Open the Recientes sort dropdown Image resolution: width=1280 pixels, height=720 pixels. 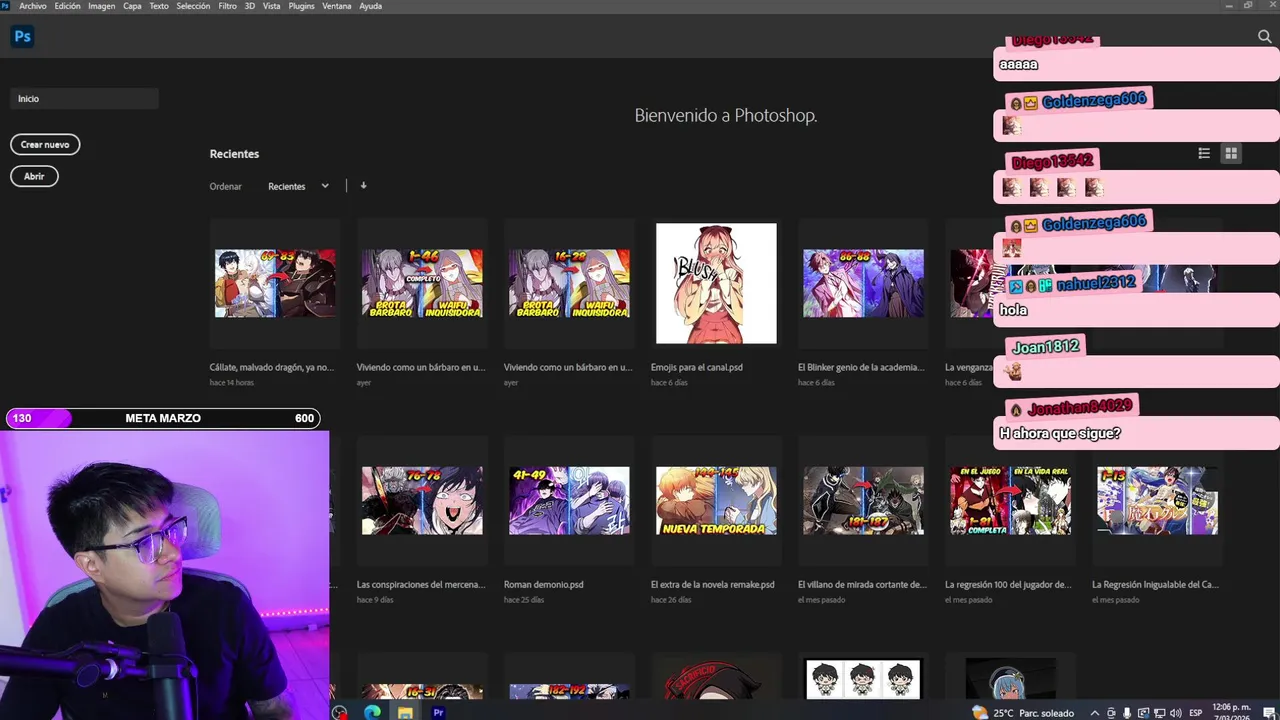point(298,186)
